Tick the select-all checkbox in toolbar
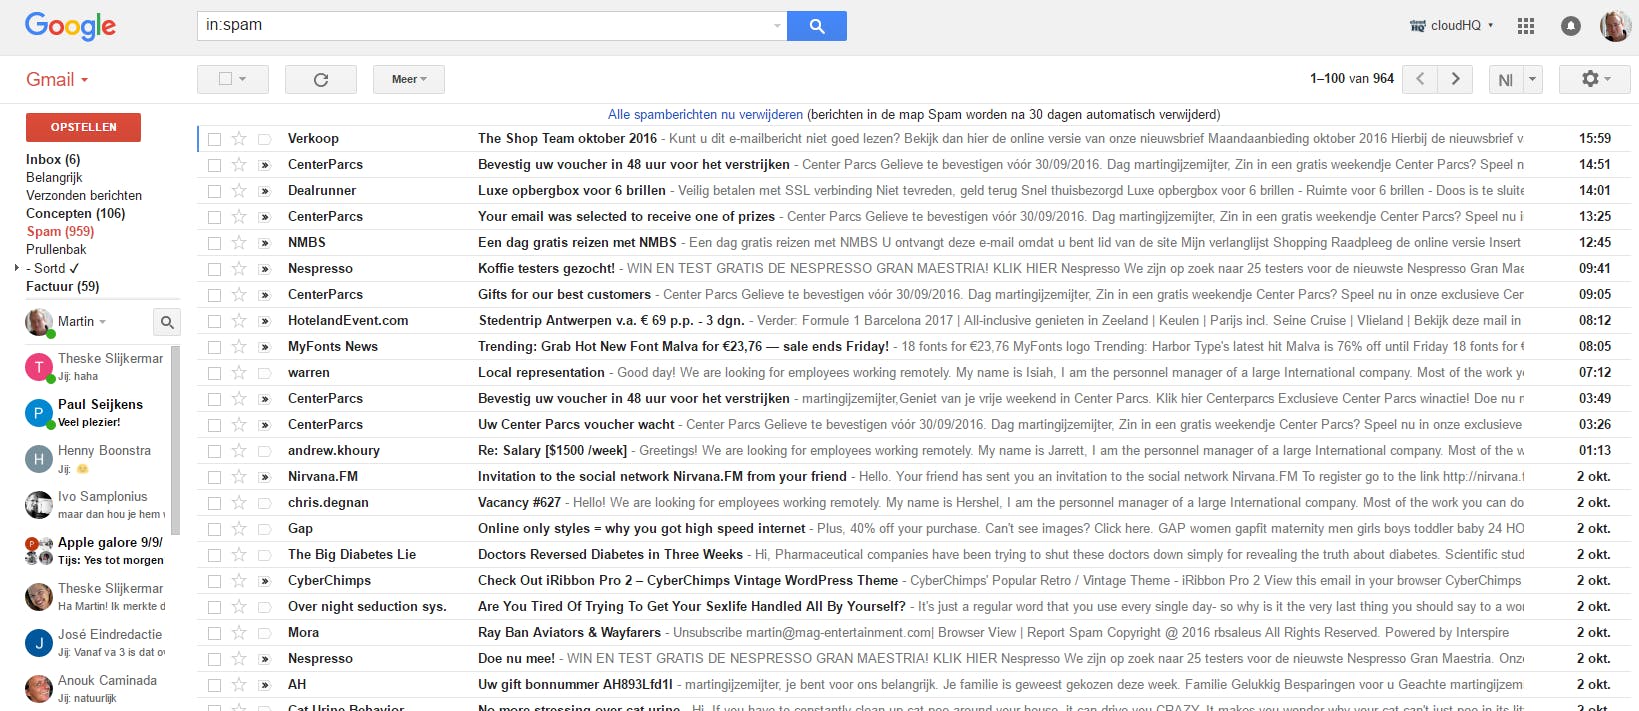Image resolution: width=1639 pixels, height=711 pixels. 225,79
